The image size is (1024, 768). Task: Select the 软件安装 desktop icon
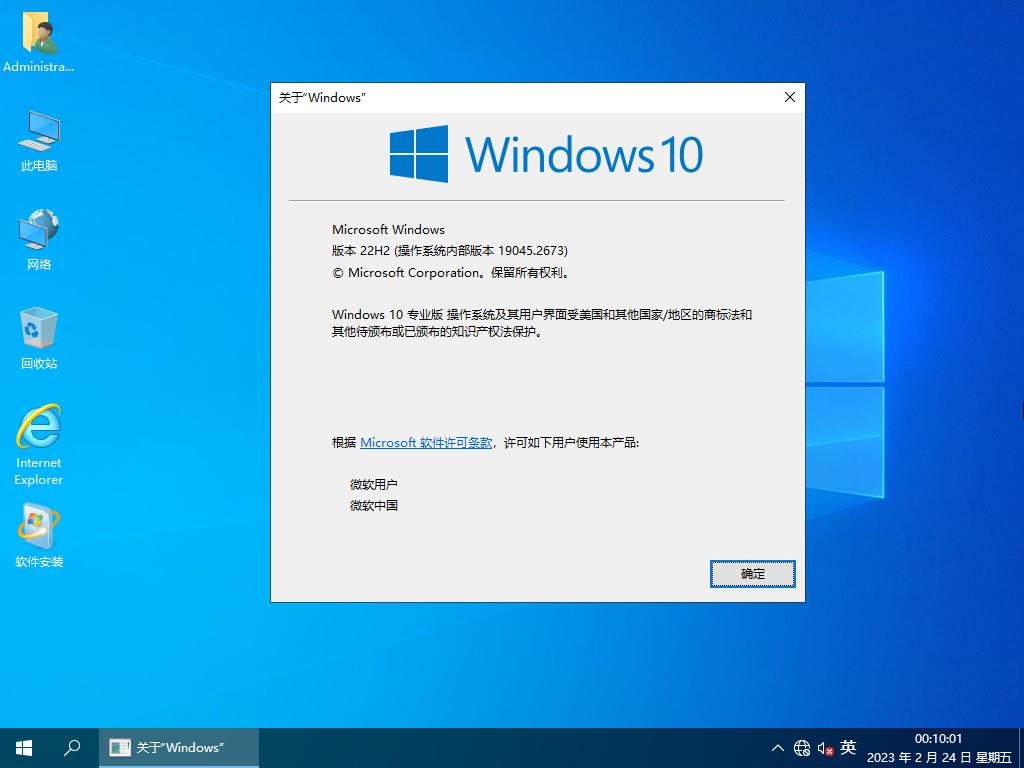[x=39, y=535]
